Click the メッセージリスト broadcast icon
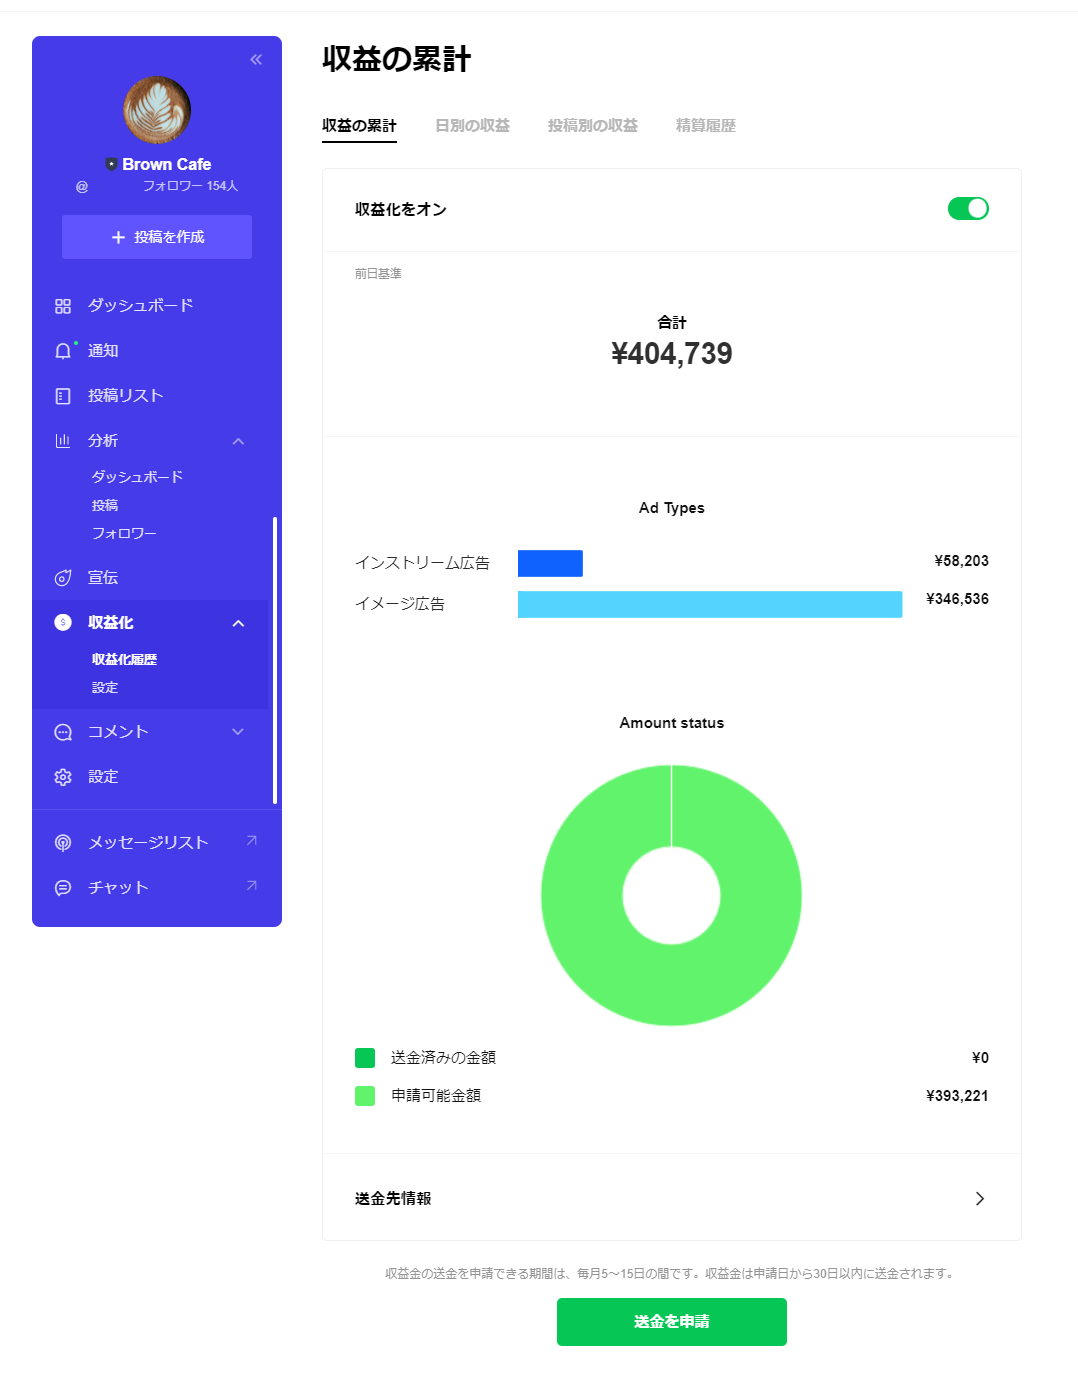The width and height of the screenshot is (1078, 1389). point(63,843)
